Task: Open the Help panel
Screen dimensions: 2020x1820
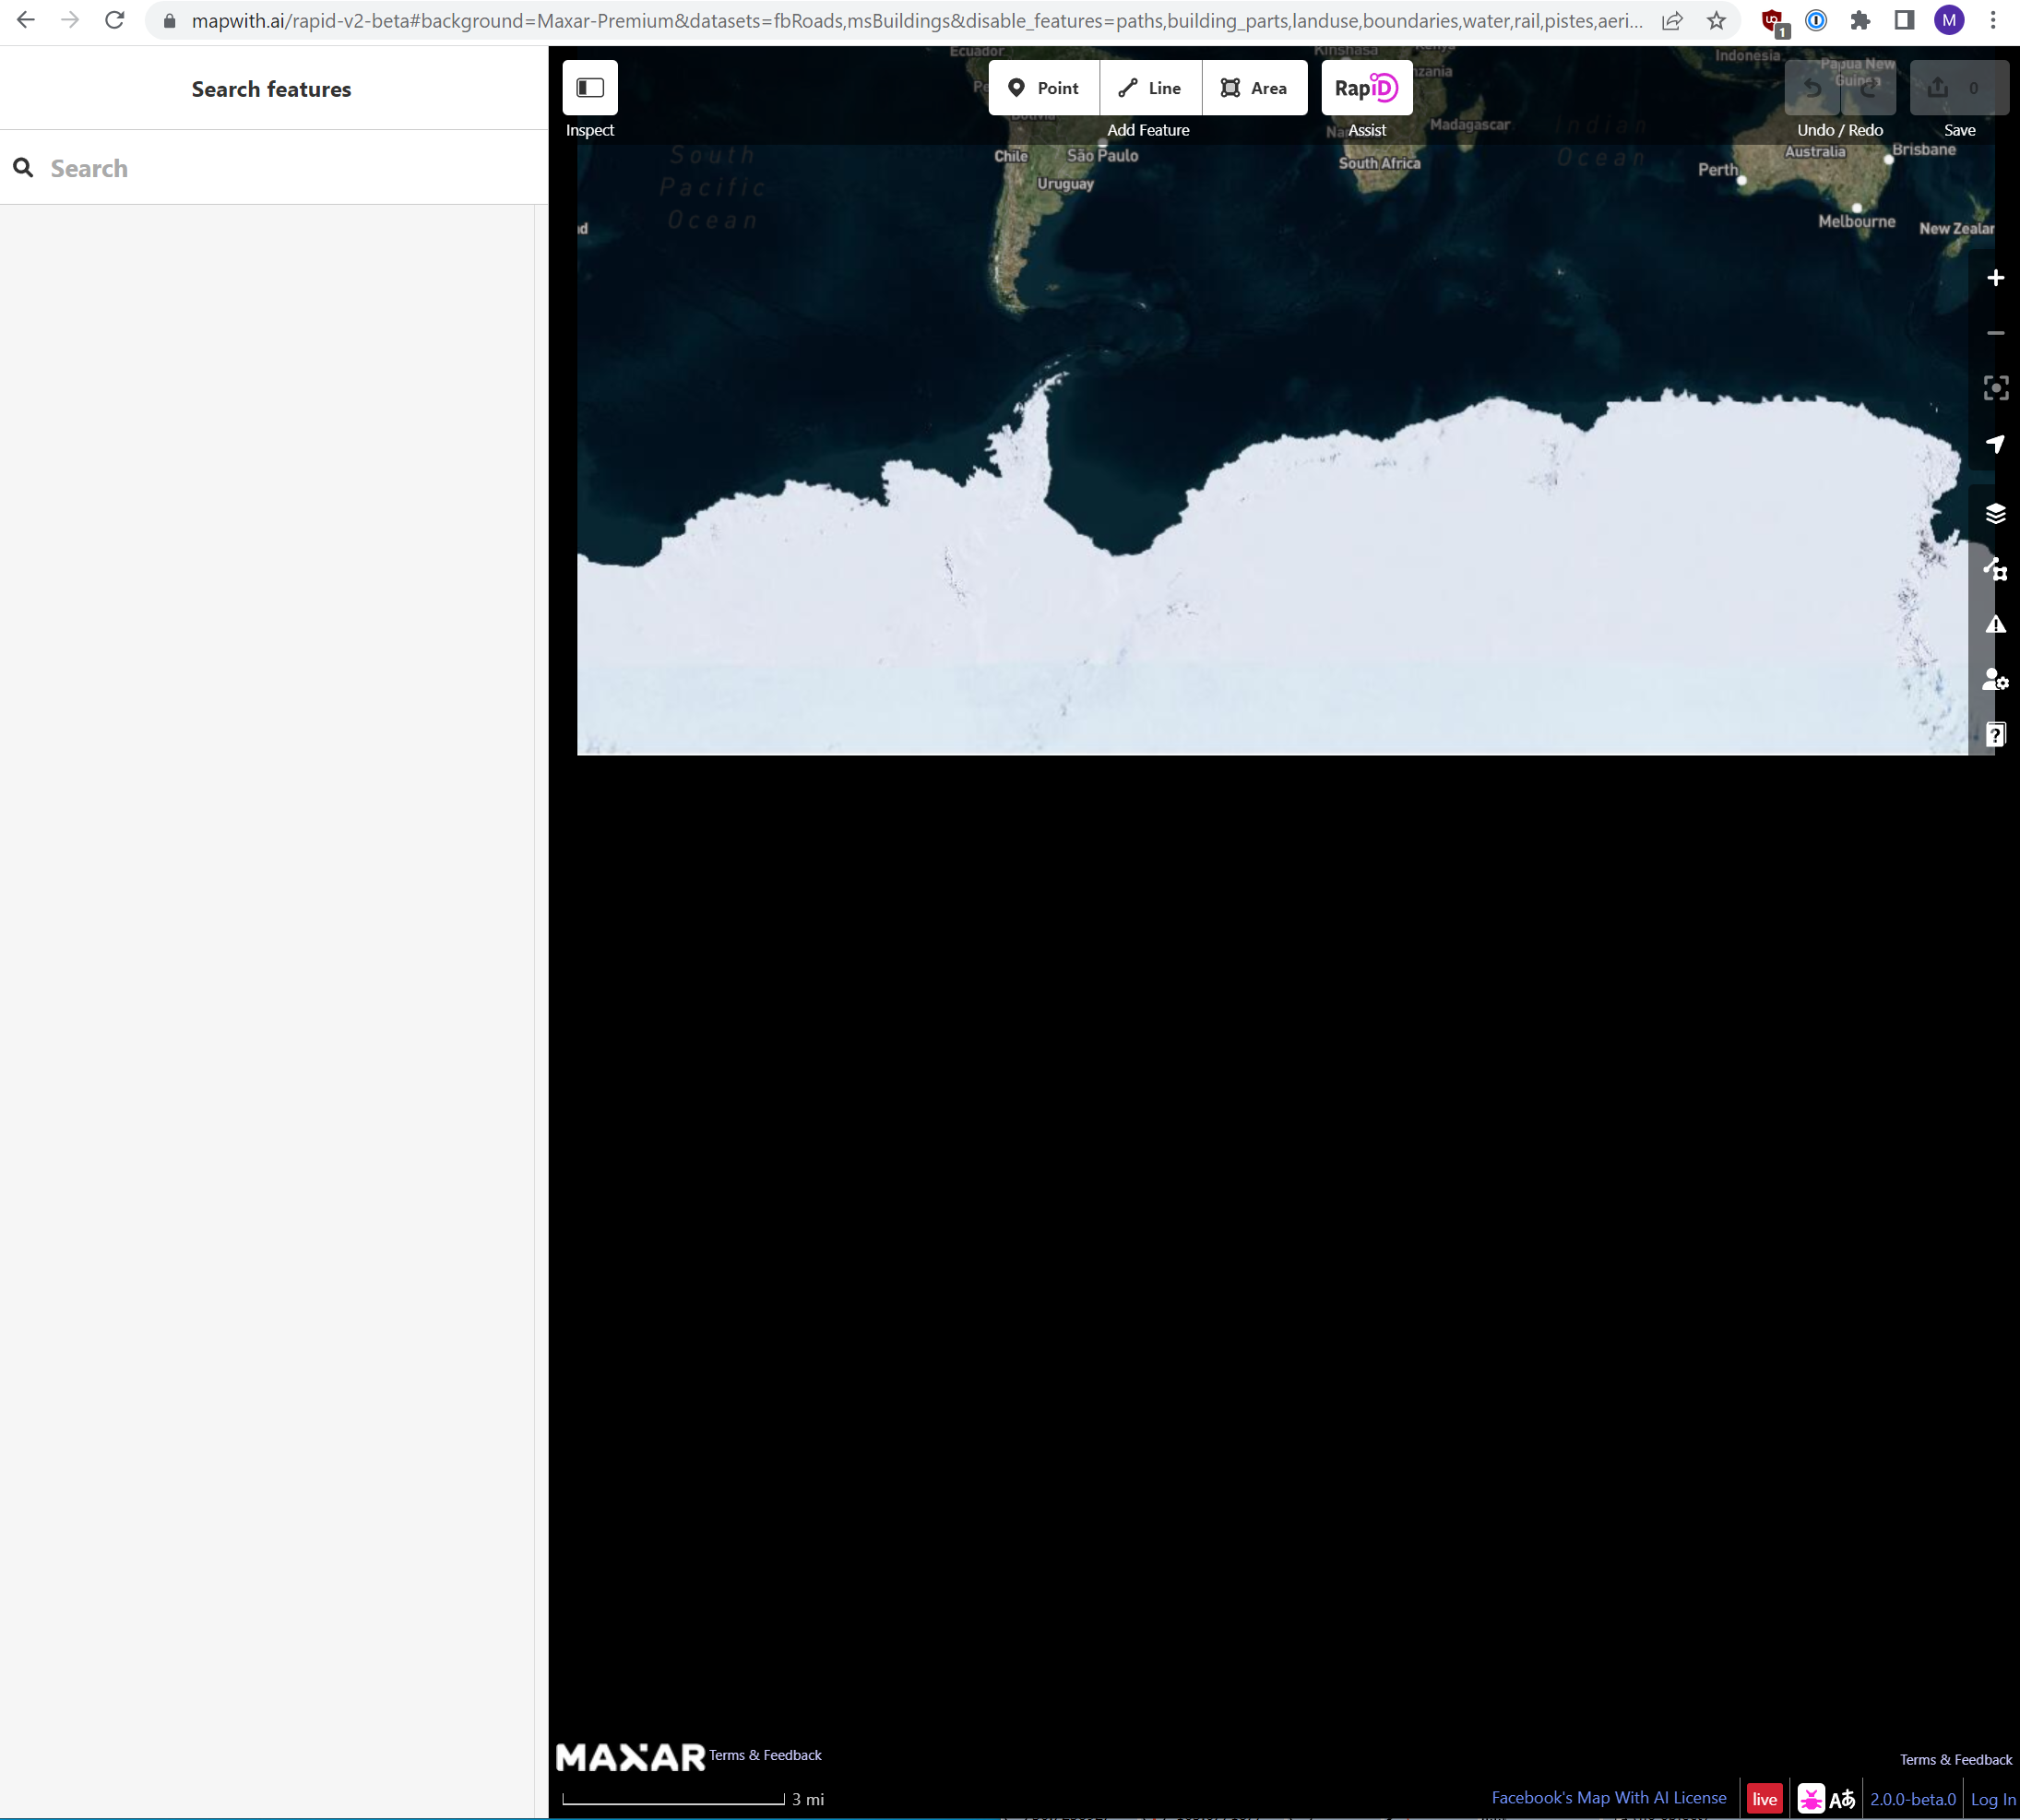Action: coord(1996,733)
